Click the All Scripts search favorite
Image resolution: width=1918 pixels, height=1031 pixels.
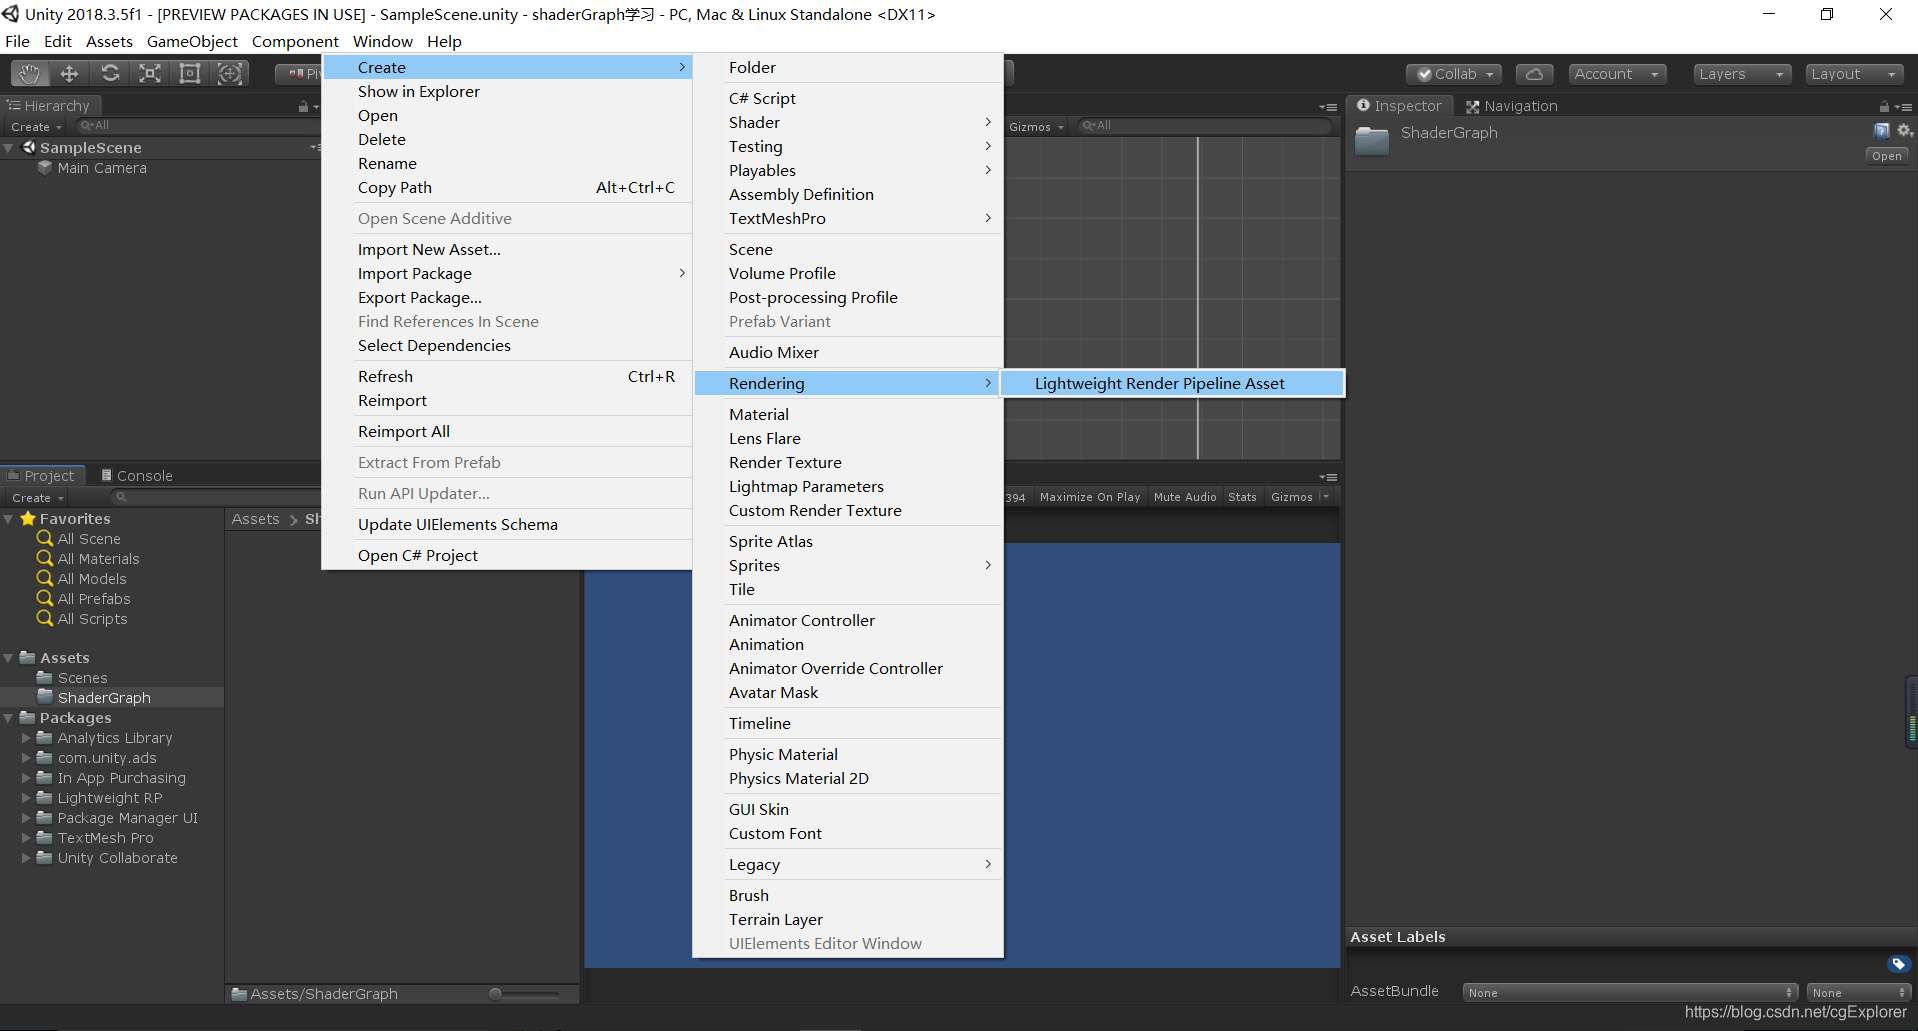[82, 619]
